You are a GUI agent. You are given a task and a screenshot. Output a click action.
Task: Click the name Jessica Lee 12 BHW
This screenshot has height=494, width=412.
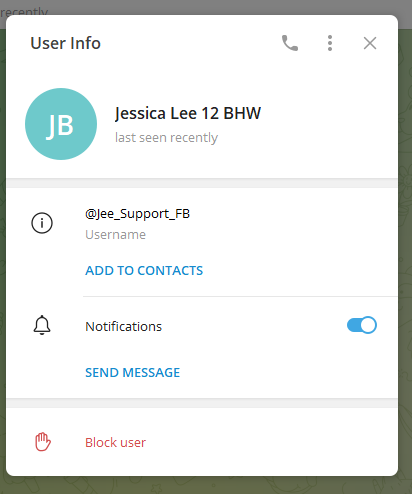pyautogui.click(x=188, y=113)
